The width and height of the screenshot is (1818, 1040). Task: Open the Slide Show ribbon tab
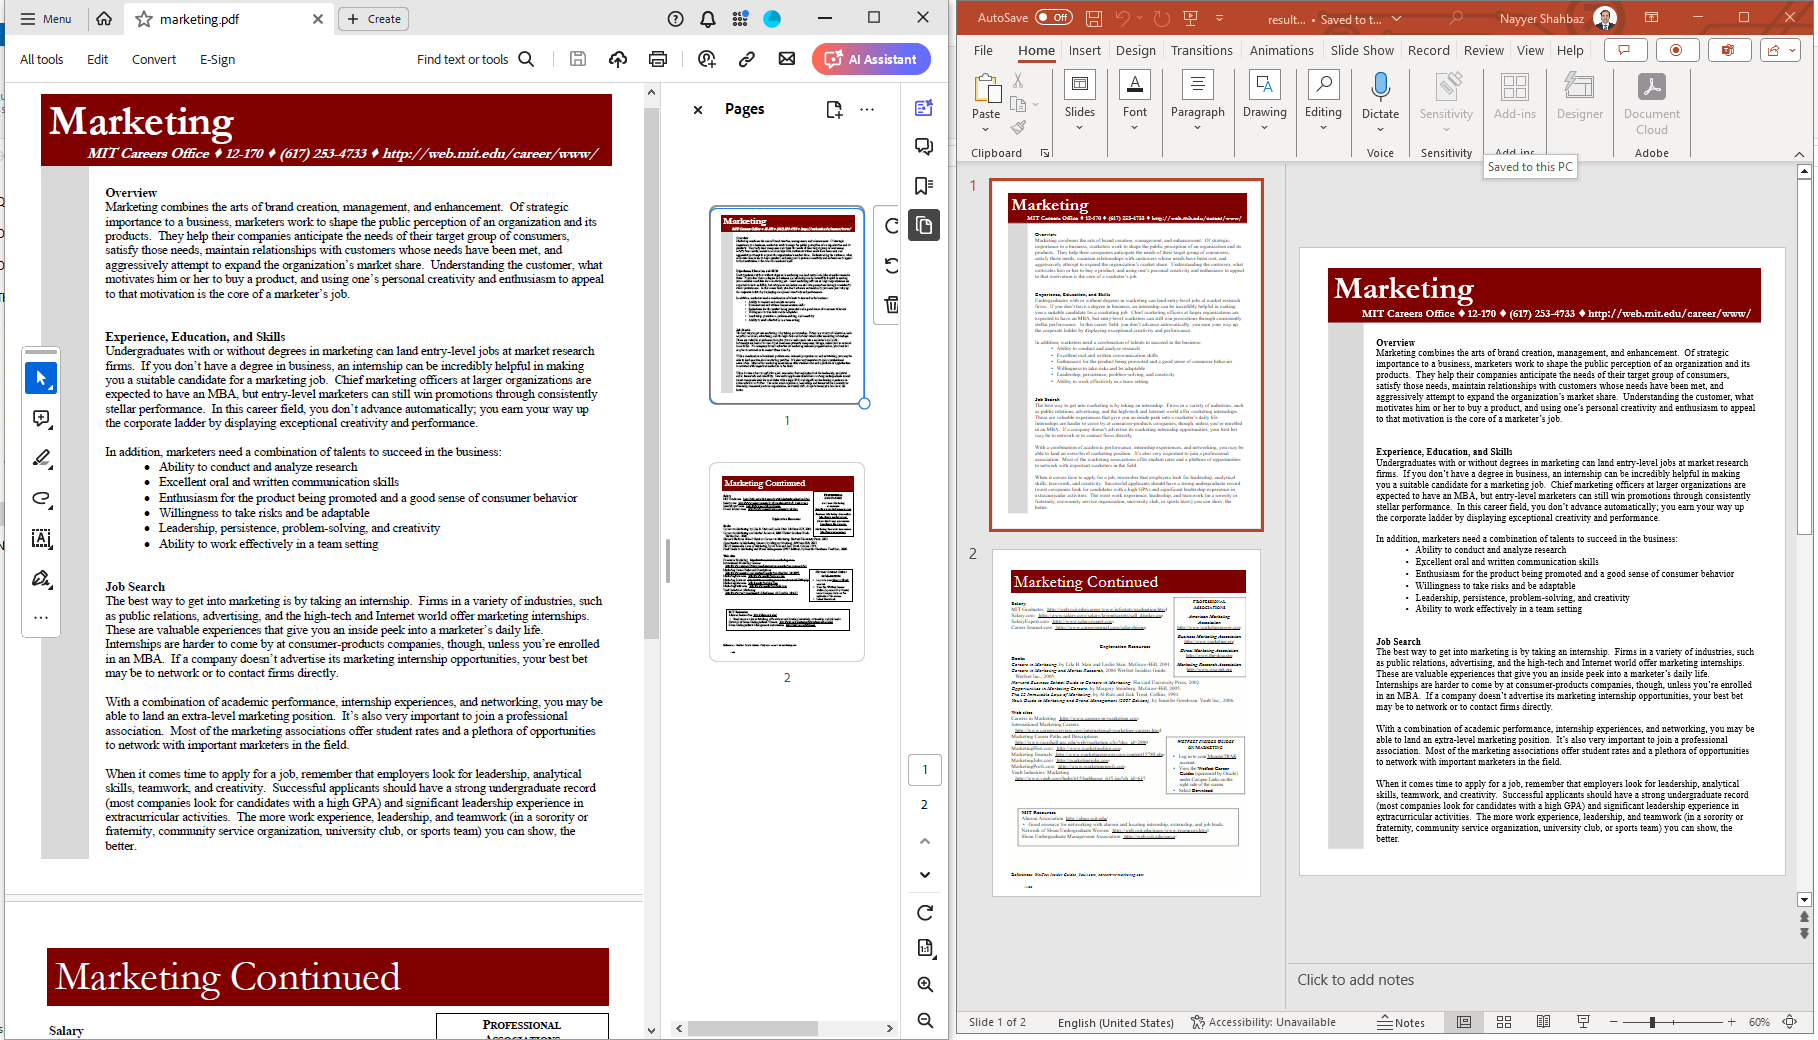click(1362, 50)
